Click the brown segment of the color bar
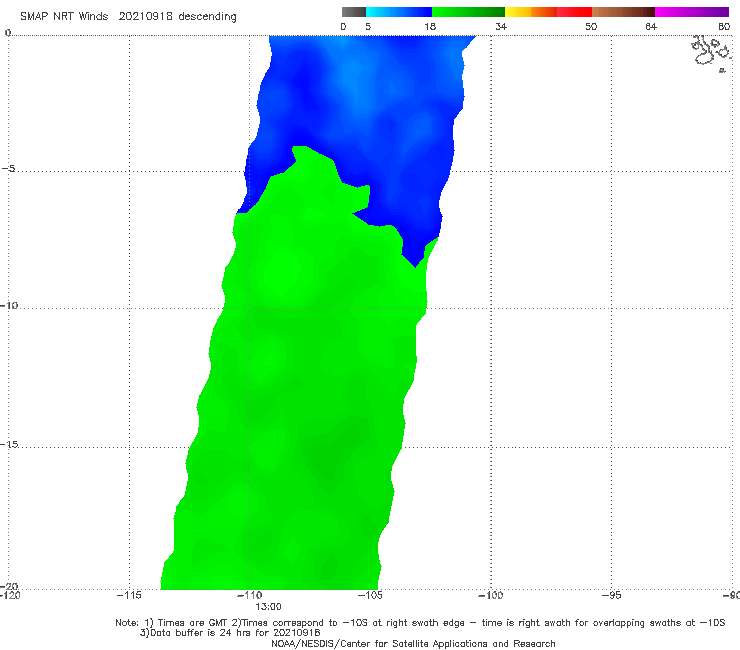 coord(623,12)
